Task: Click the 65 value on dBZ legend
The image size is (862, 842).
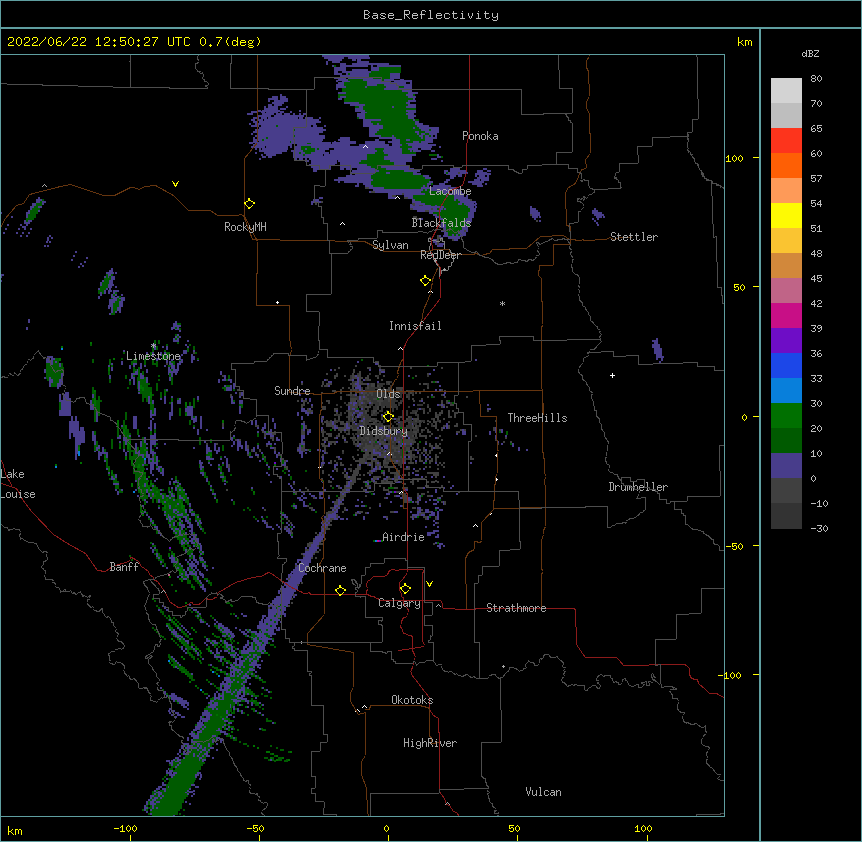Action: click(816, 129)
